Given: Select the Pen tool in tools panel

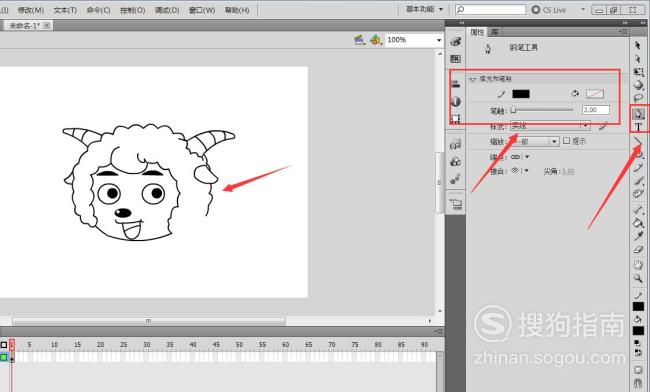Looking at the screenshot, I should point(638,114).
